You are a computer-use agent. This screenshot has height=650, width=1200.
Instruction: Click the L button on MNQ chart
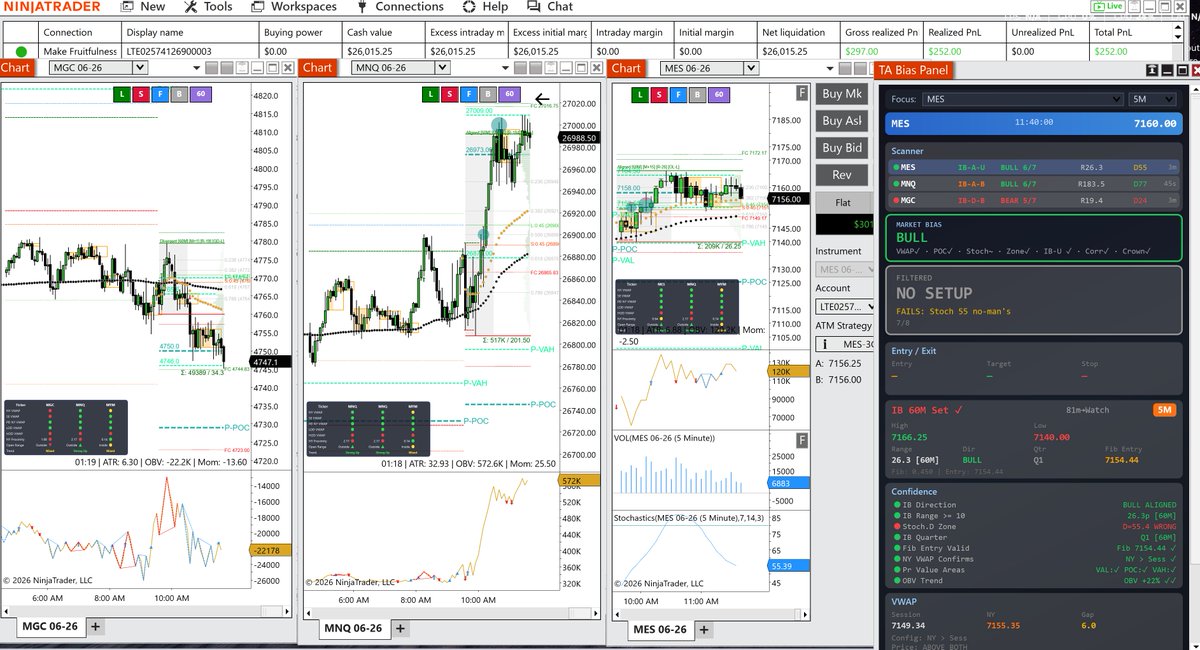pos(429,94)
